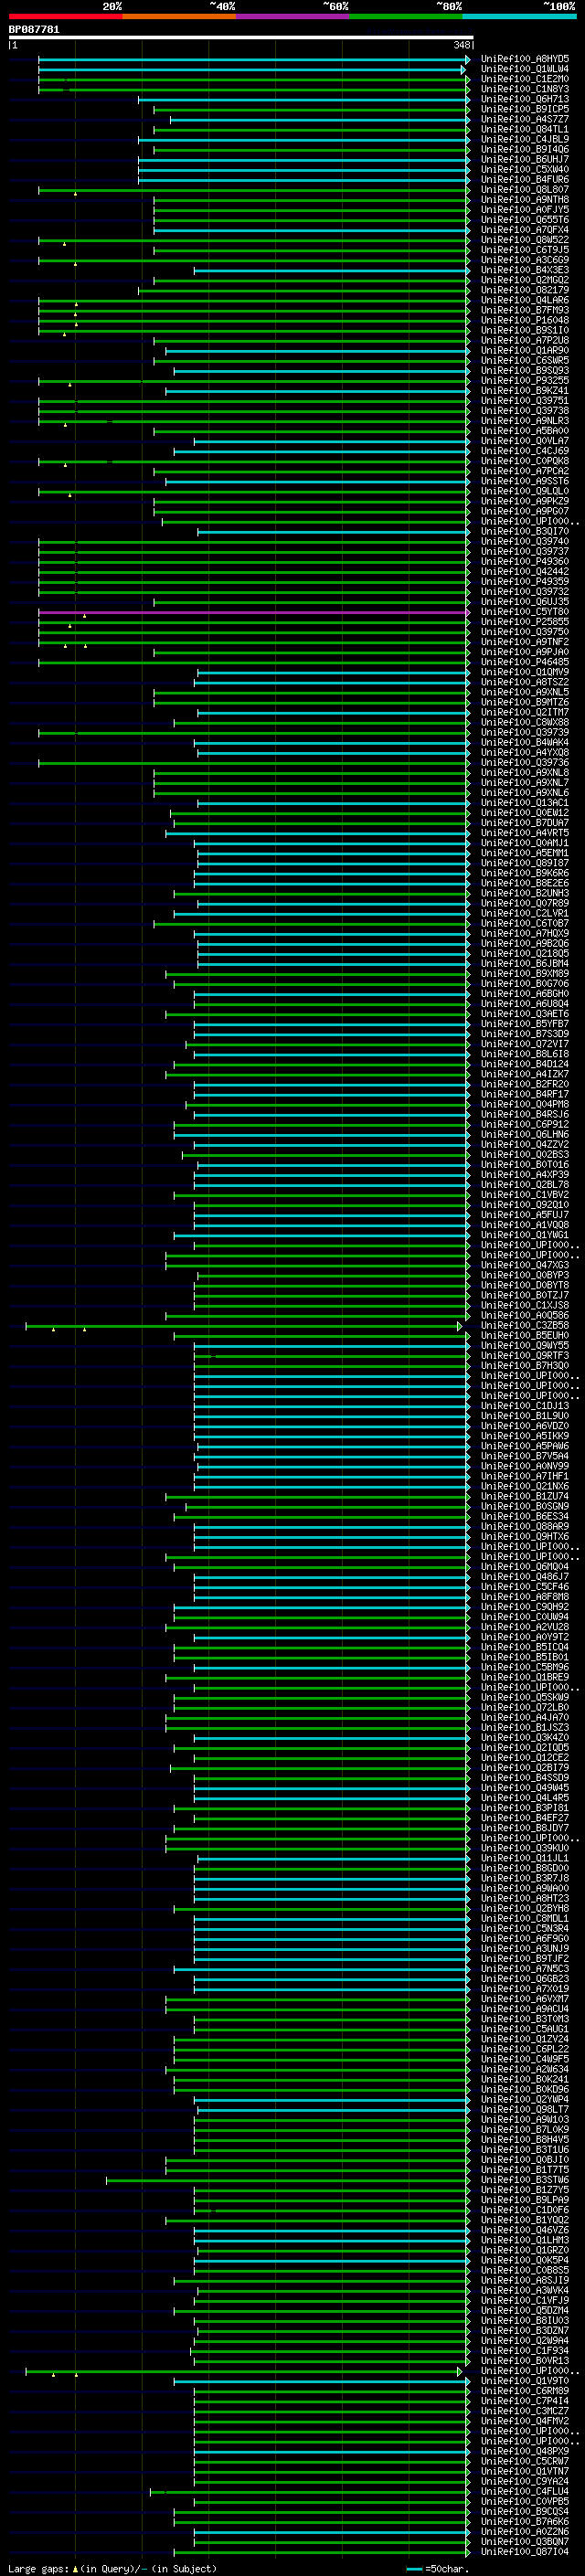The width and height of the screenshot is (585, 2576).
Task: Select the UniRef100_B4X3E3 label
Action: (525, 270)
